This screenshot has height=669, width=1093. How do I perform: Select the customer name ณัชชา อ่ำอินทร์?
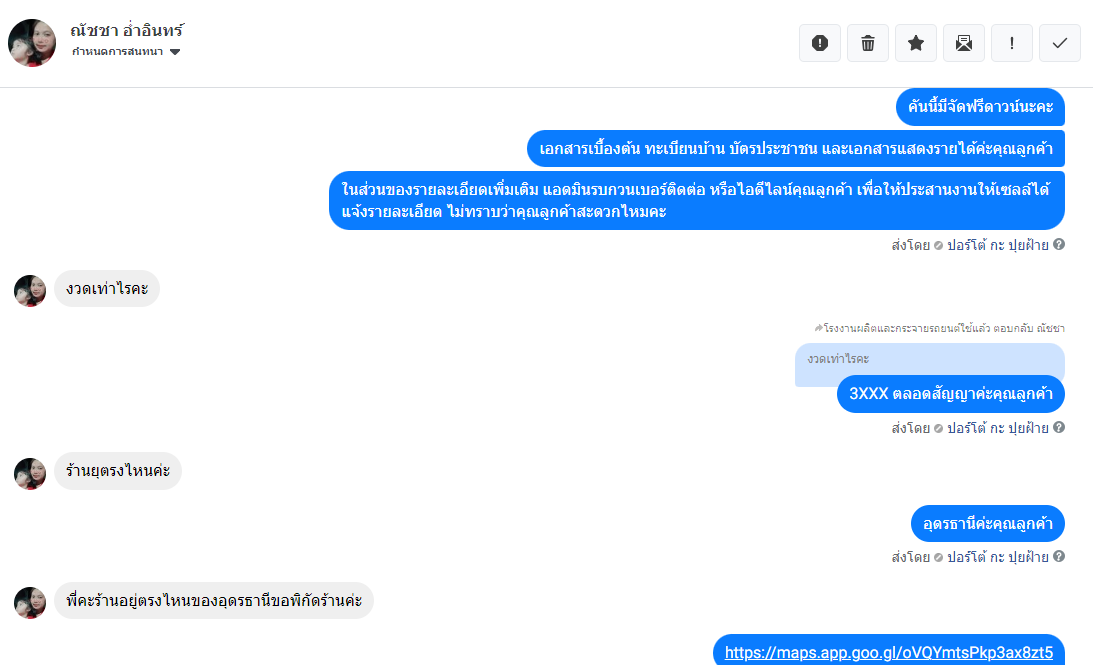127,30
